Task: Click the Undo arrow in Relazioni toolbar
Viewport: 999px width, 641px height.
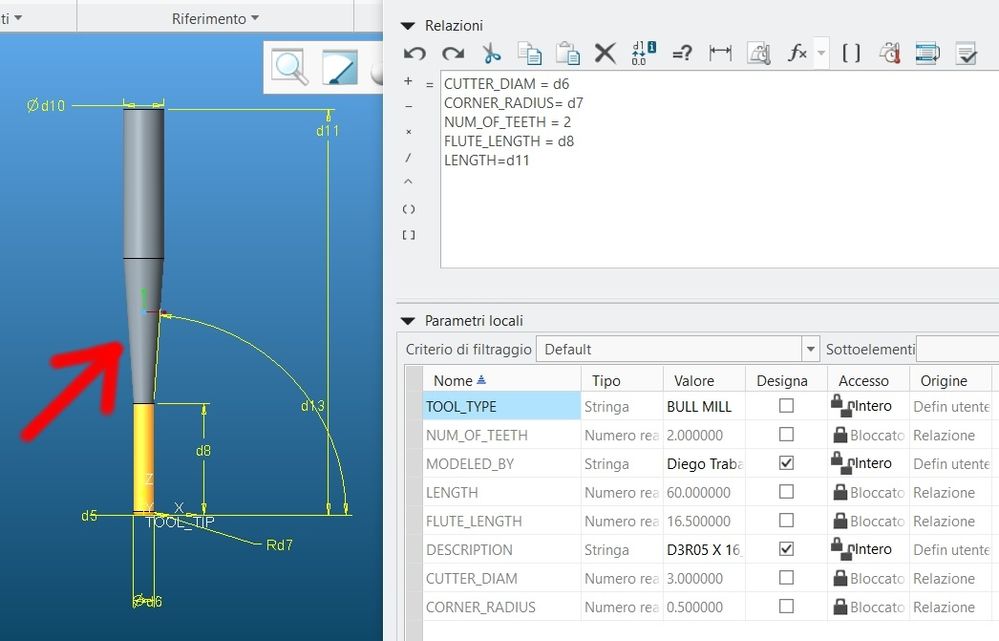Action: (414, 54)
